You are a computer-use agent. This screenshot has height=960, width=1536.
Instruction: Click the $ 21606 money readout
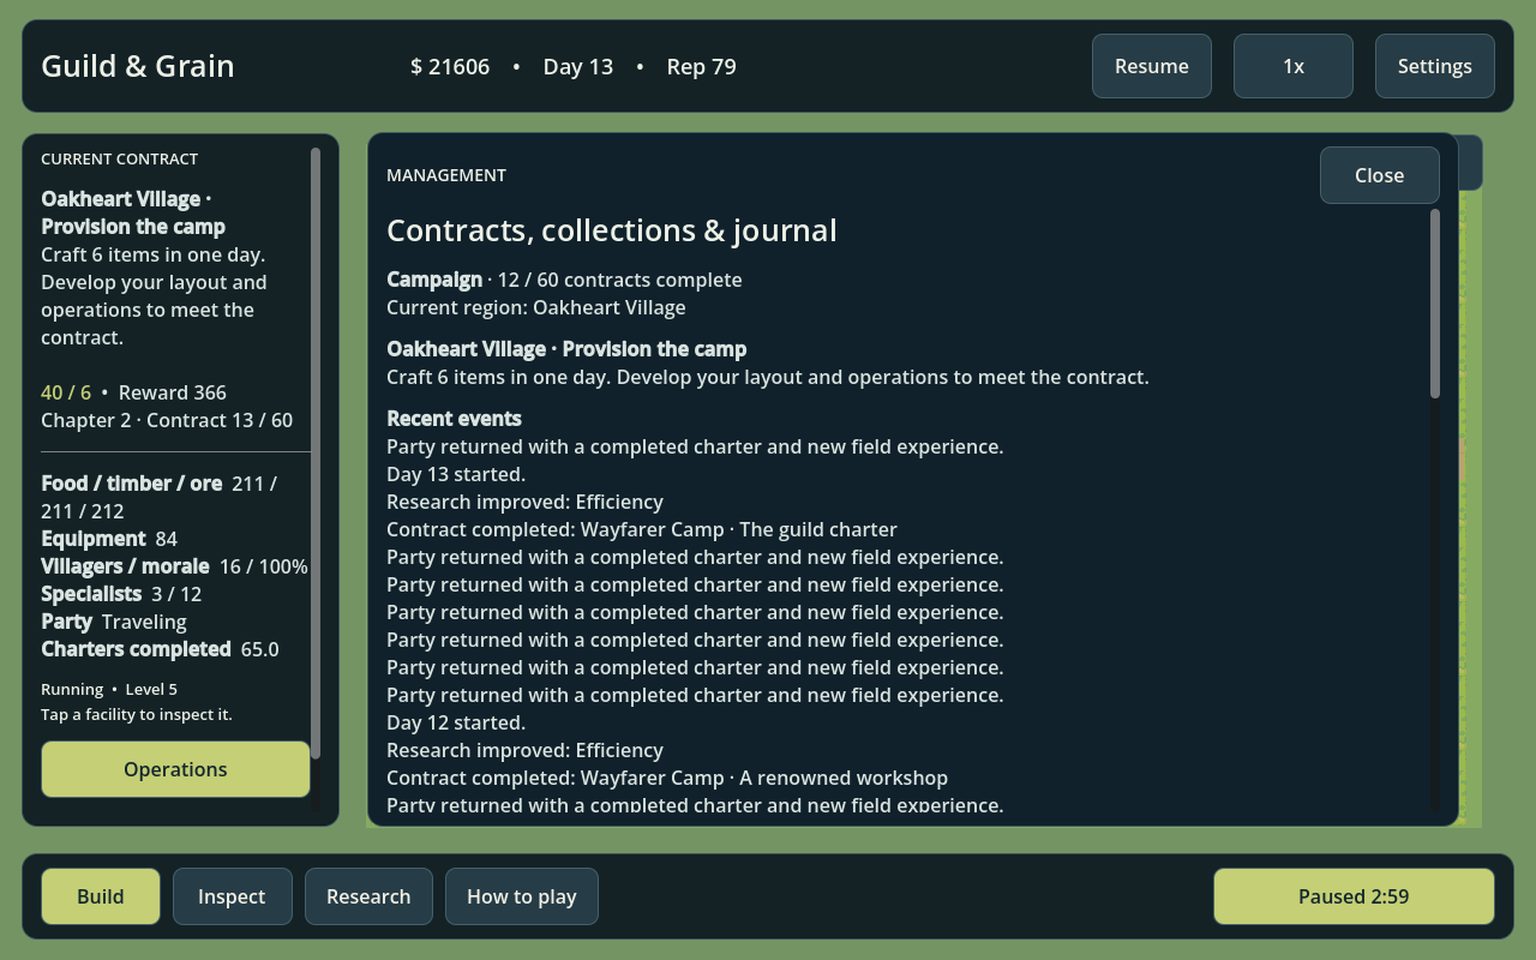(x=450, y=67)
